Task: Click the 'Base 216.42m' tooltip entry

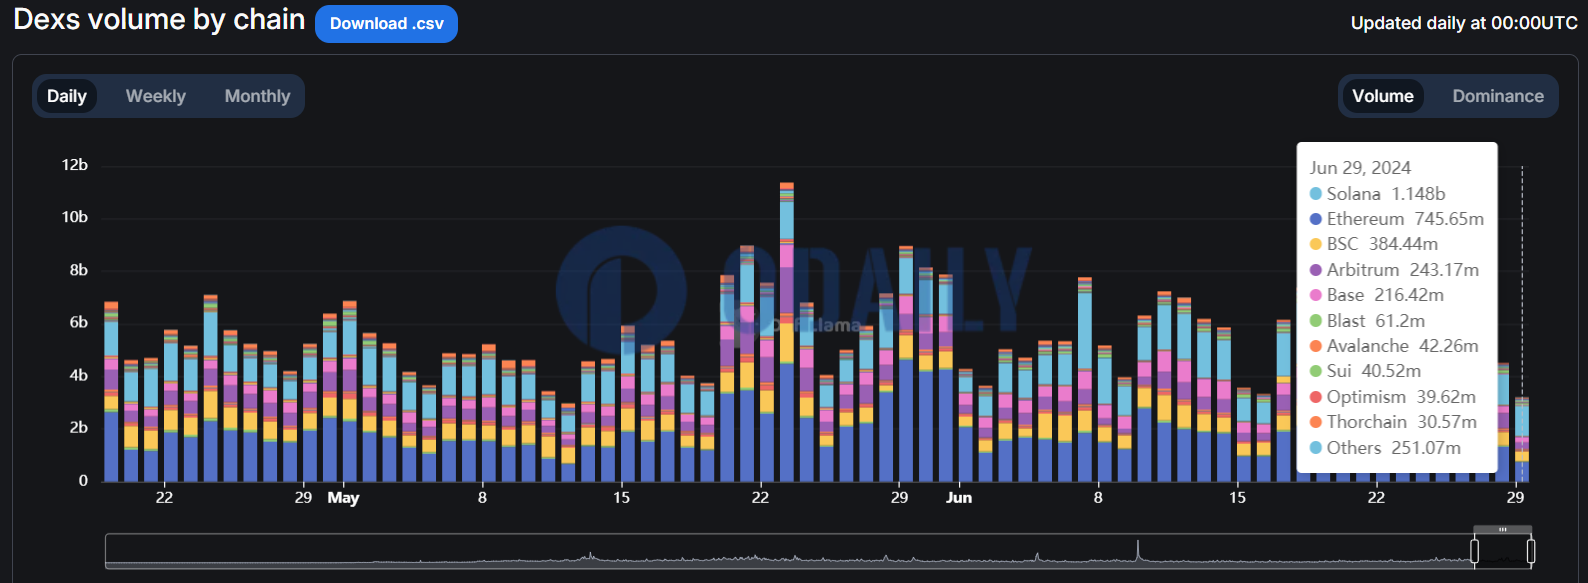Action: (1377, 295)
